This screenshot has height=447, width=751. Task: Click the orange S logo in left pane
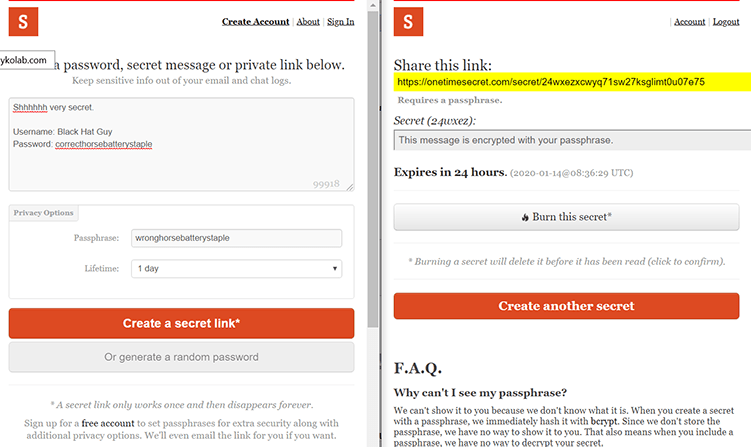tap(23, 22)
